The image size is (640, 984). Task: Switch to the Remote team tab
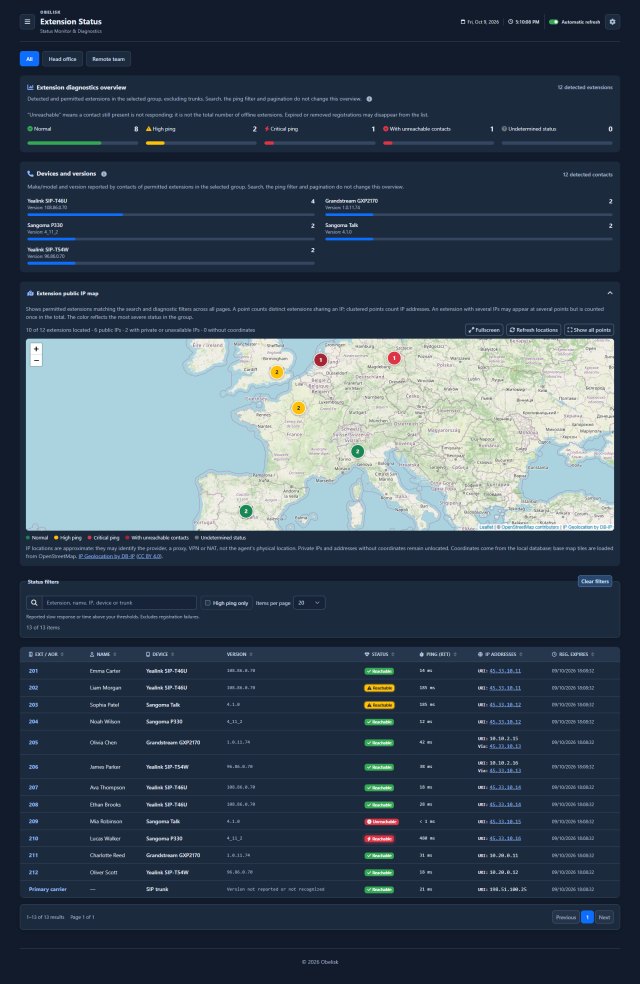[109, 59]
